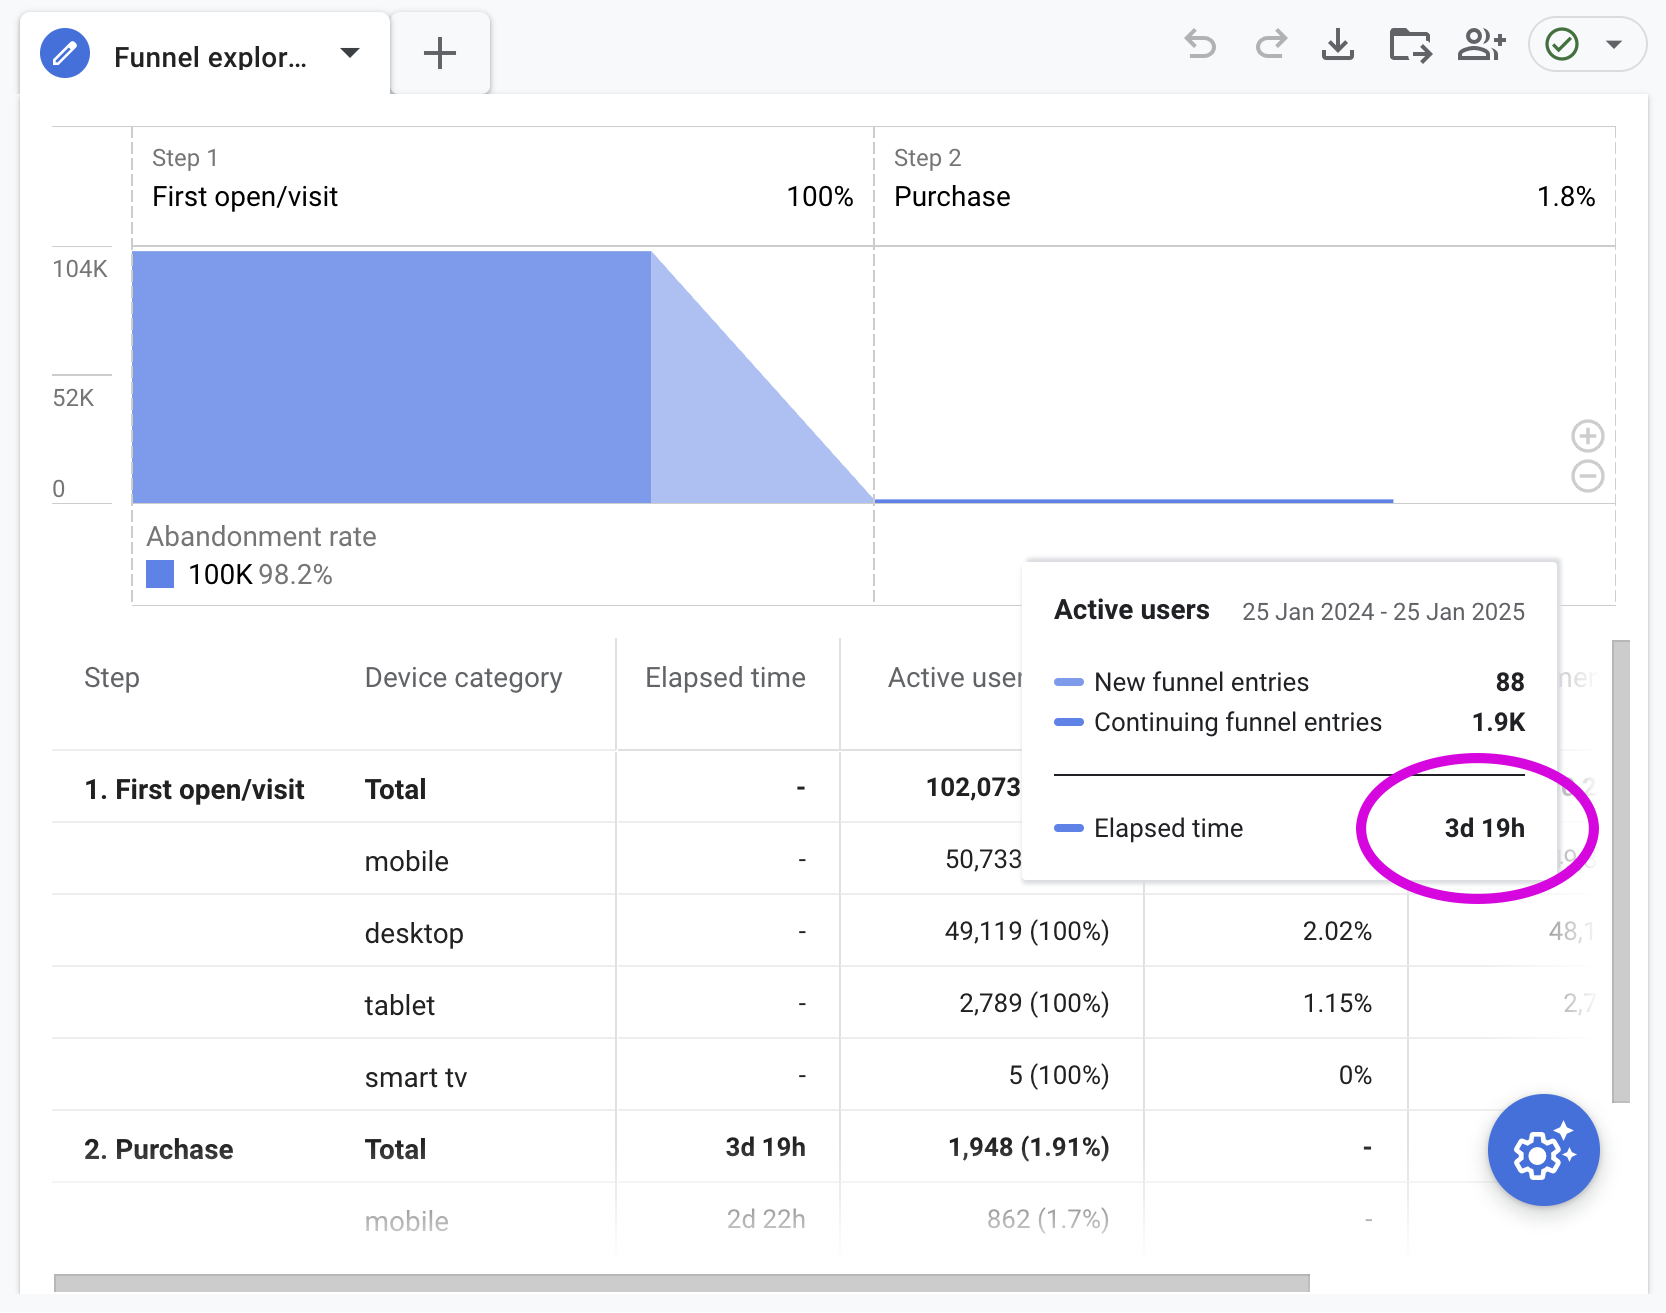Click the '102,073' total active users cell
1666x1313 pixels.
(x=973, y=788)
